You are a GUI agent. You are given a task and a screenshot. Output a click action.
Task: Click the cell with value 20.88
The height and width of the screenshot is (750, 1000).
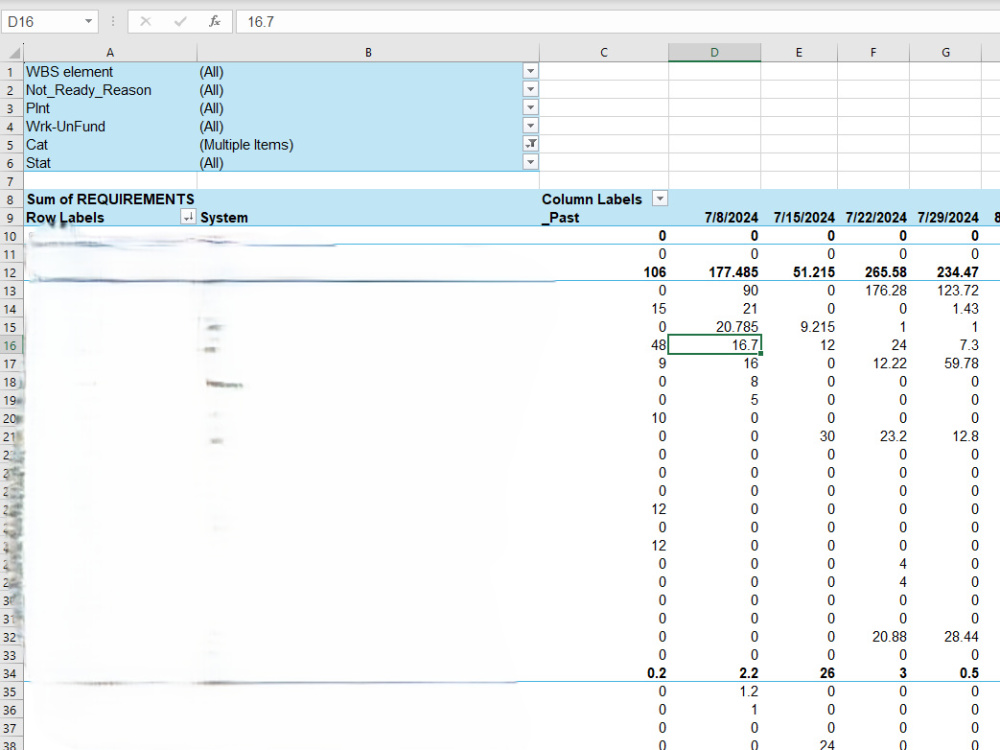(x=873, y=636)
